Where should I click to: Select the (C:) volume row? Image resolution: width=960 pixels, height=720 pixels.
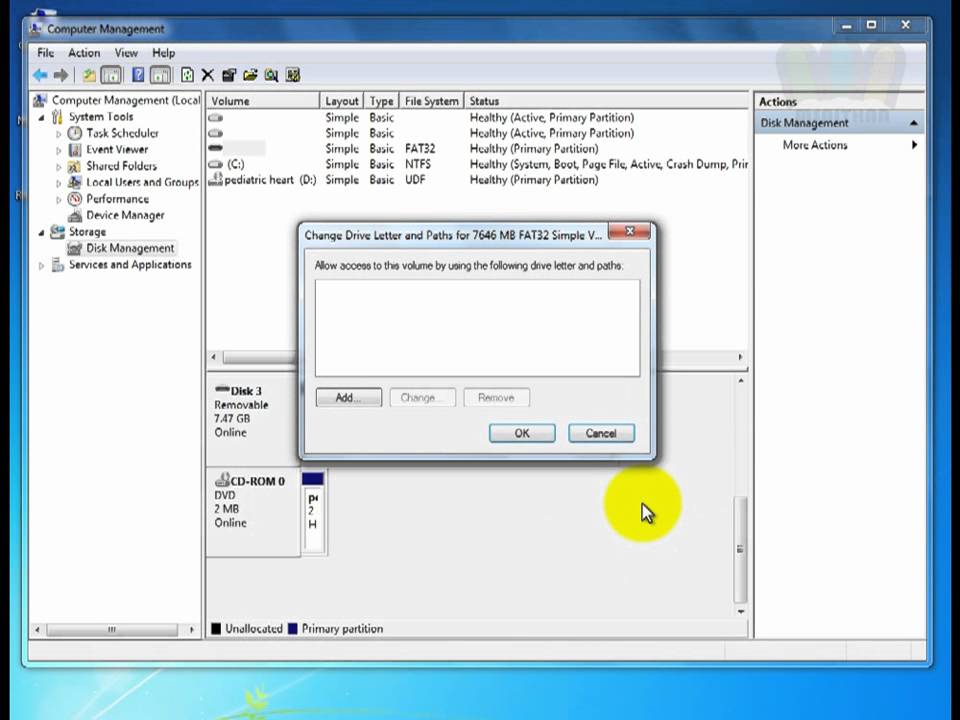pos(478,164)
